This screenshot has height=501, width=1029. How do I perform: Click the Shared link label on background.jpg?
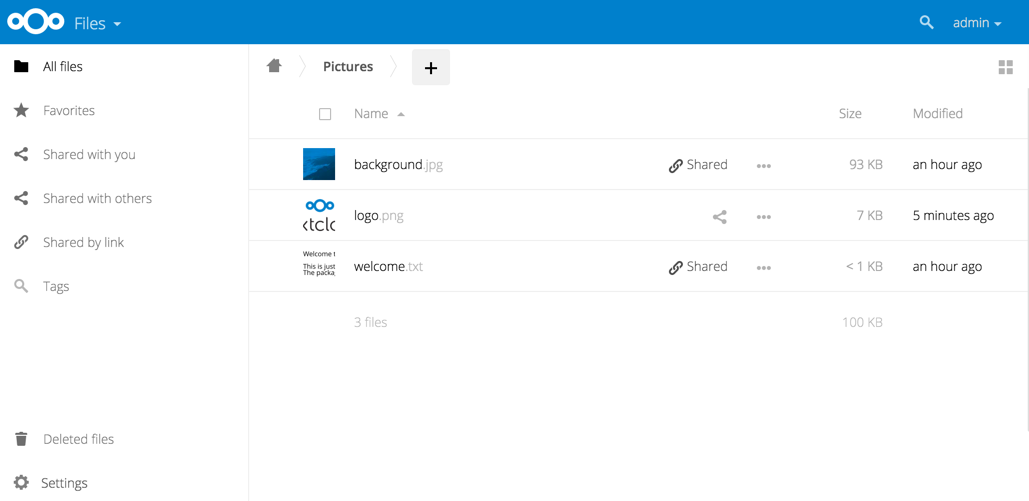click(x=698, y=165)
